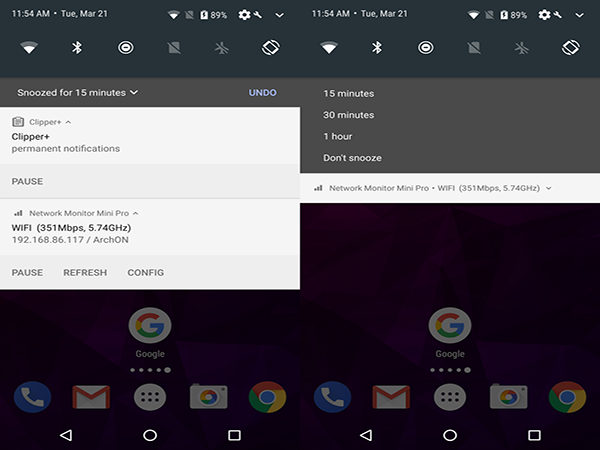Tap Clipper+ clipboard icon

click(18, 122)
